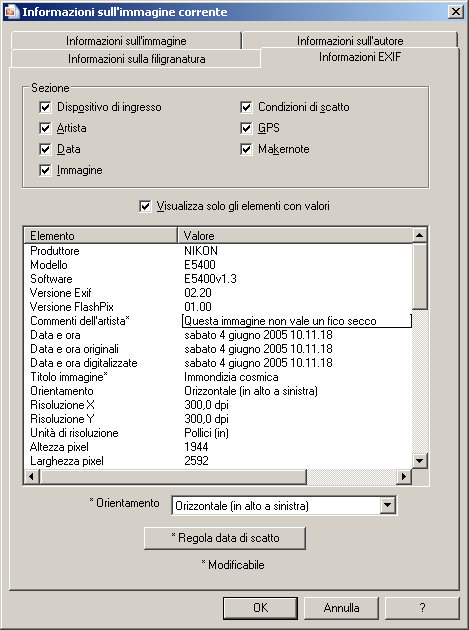Select the Produttore row
The width and height of the screenshot is (469, 630).
click(218, 251)
